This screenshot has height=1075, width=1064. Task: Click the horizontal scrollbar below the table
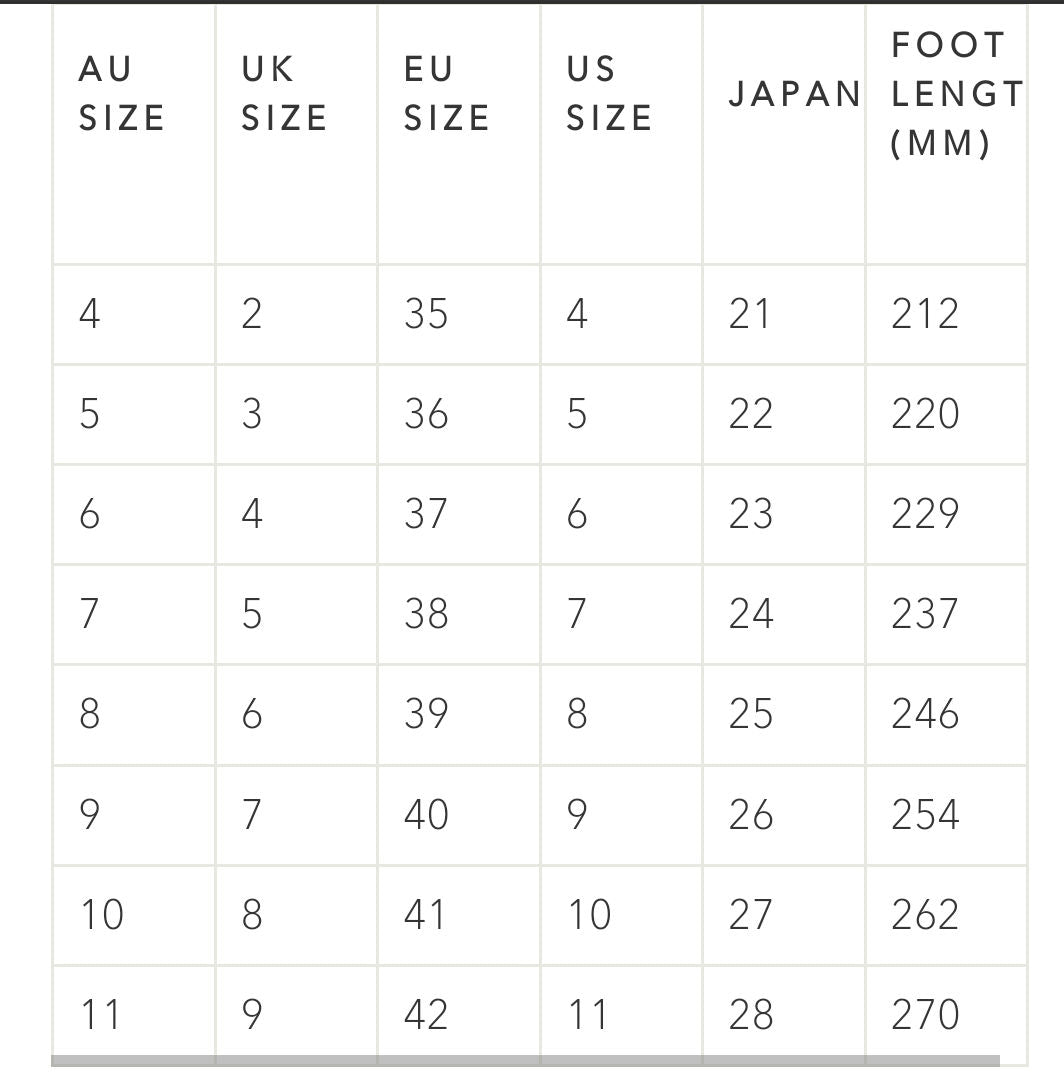[525, 1061]
